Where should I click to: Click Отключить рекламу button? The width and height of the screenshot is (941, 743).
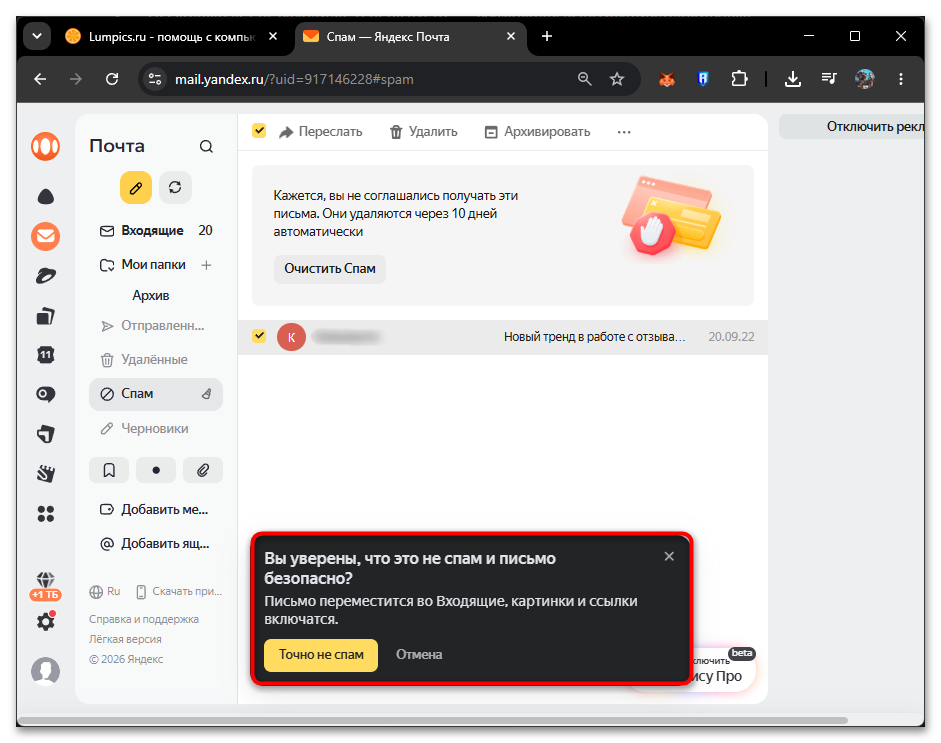click(852, 127)
